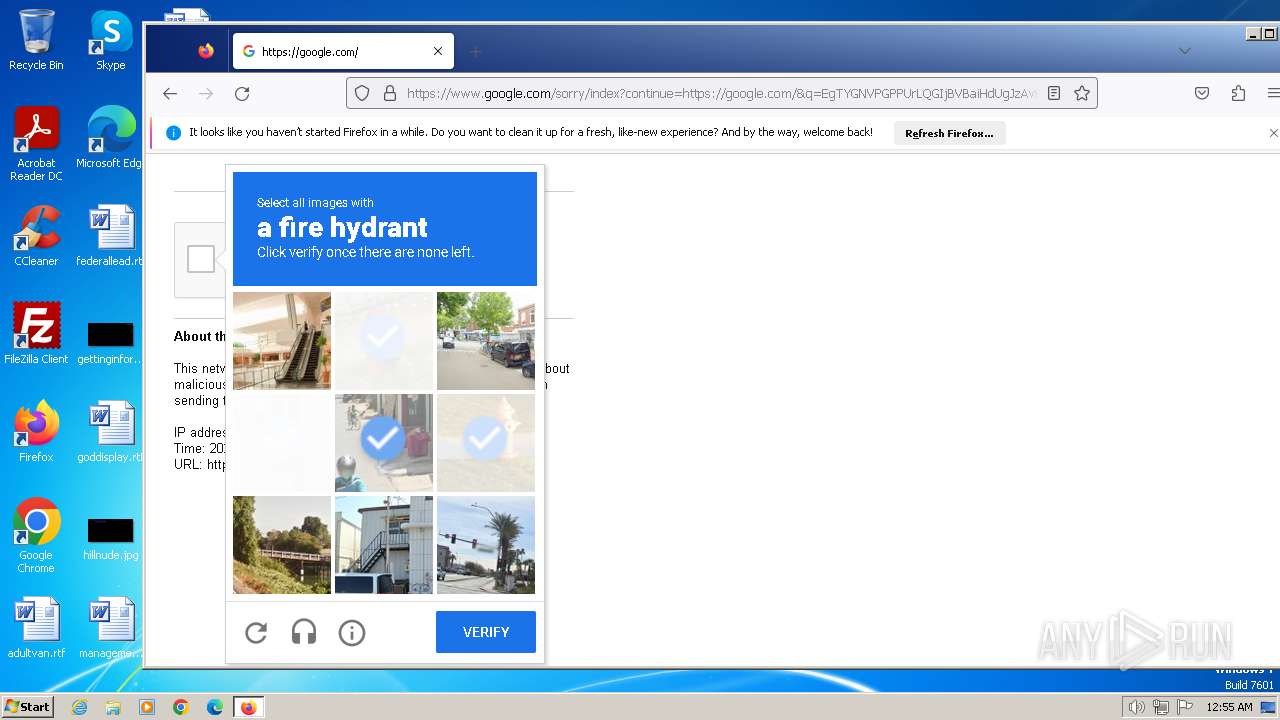Deselect the checked yellow hydrant tile

(x=486, y=443)
